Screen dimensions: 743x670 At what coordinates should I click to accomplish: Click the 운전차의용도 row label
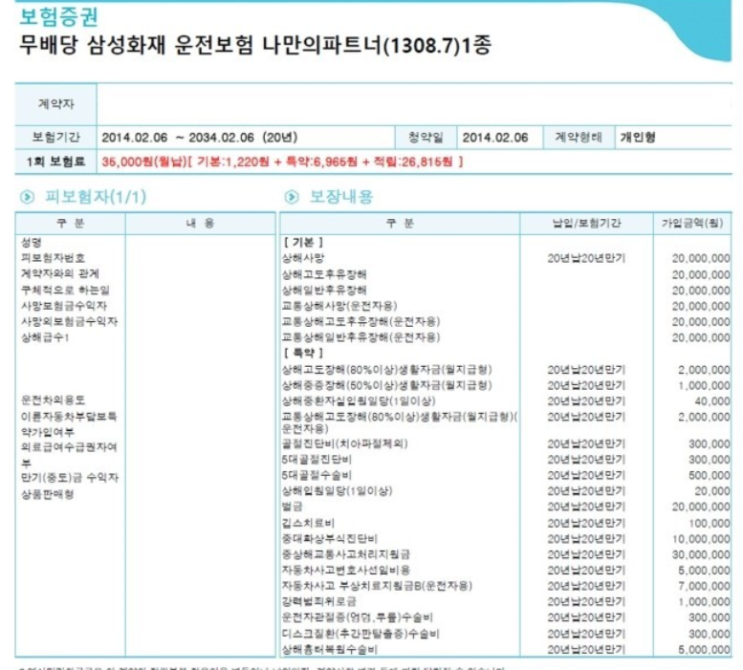(x=53, y=400)
